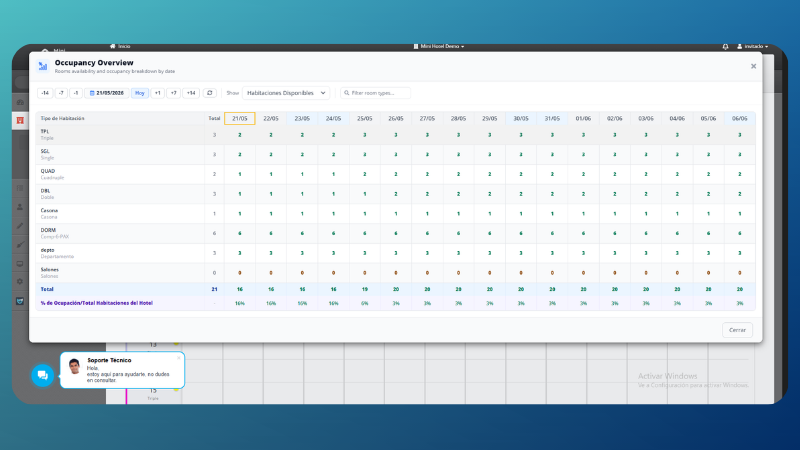
Task: Click the Soporte Tecnico agent avatar
Action: pos(74,366)
